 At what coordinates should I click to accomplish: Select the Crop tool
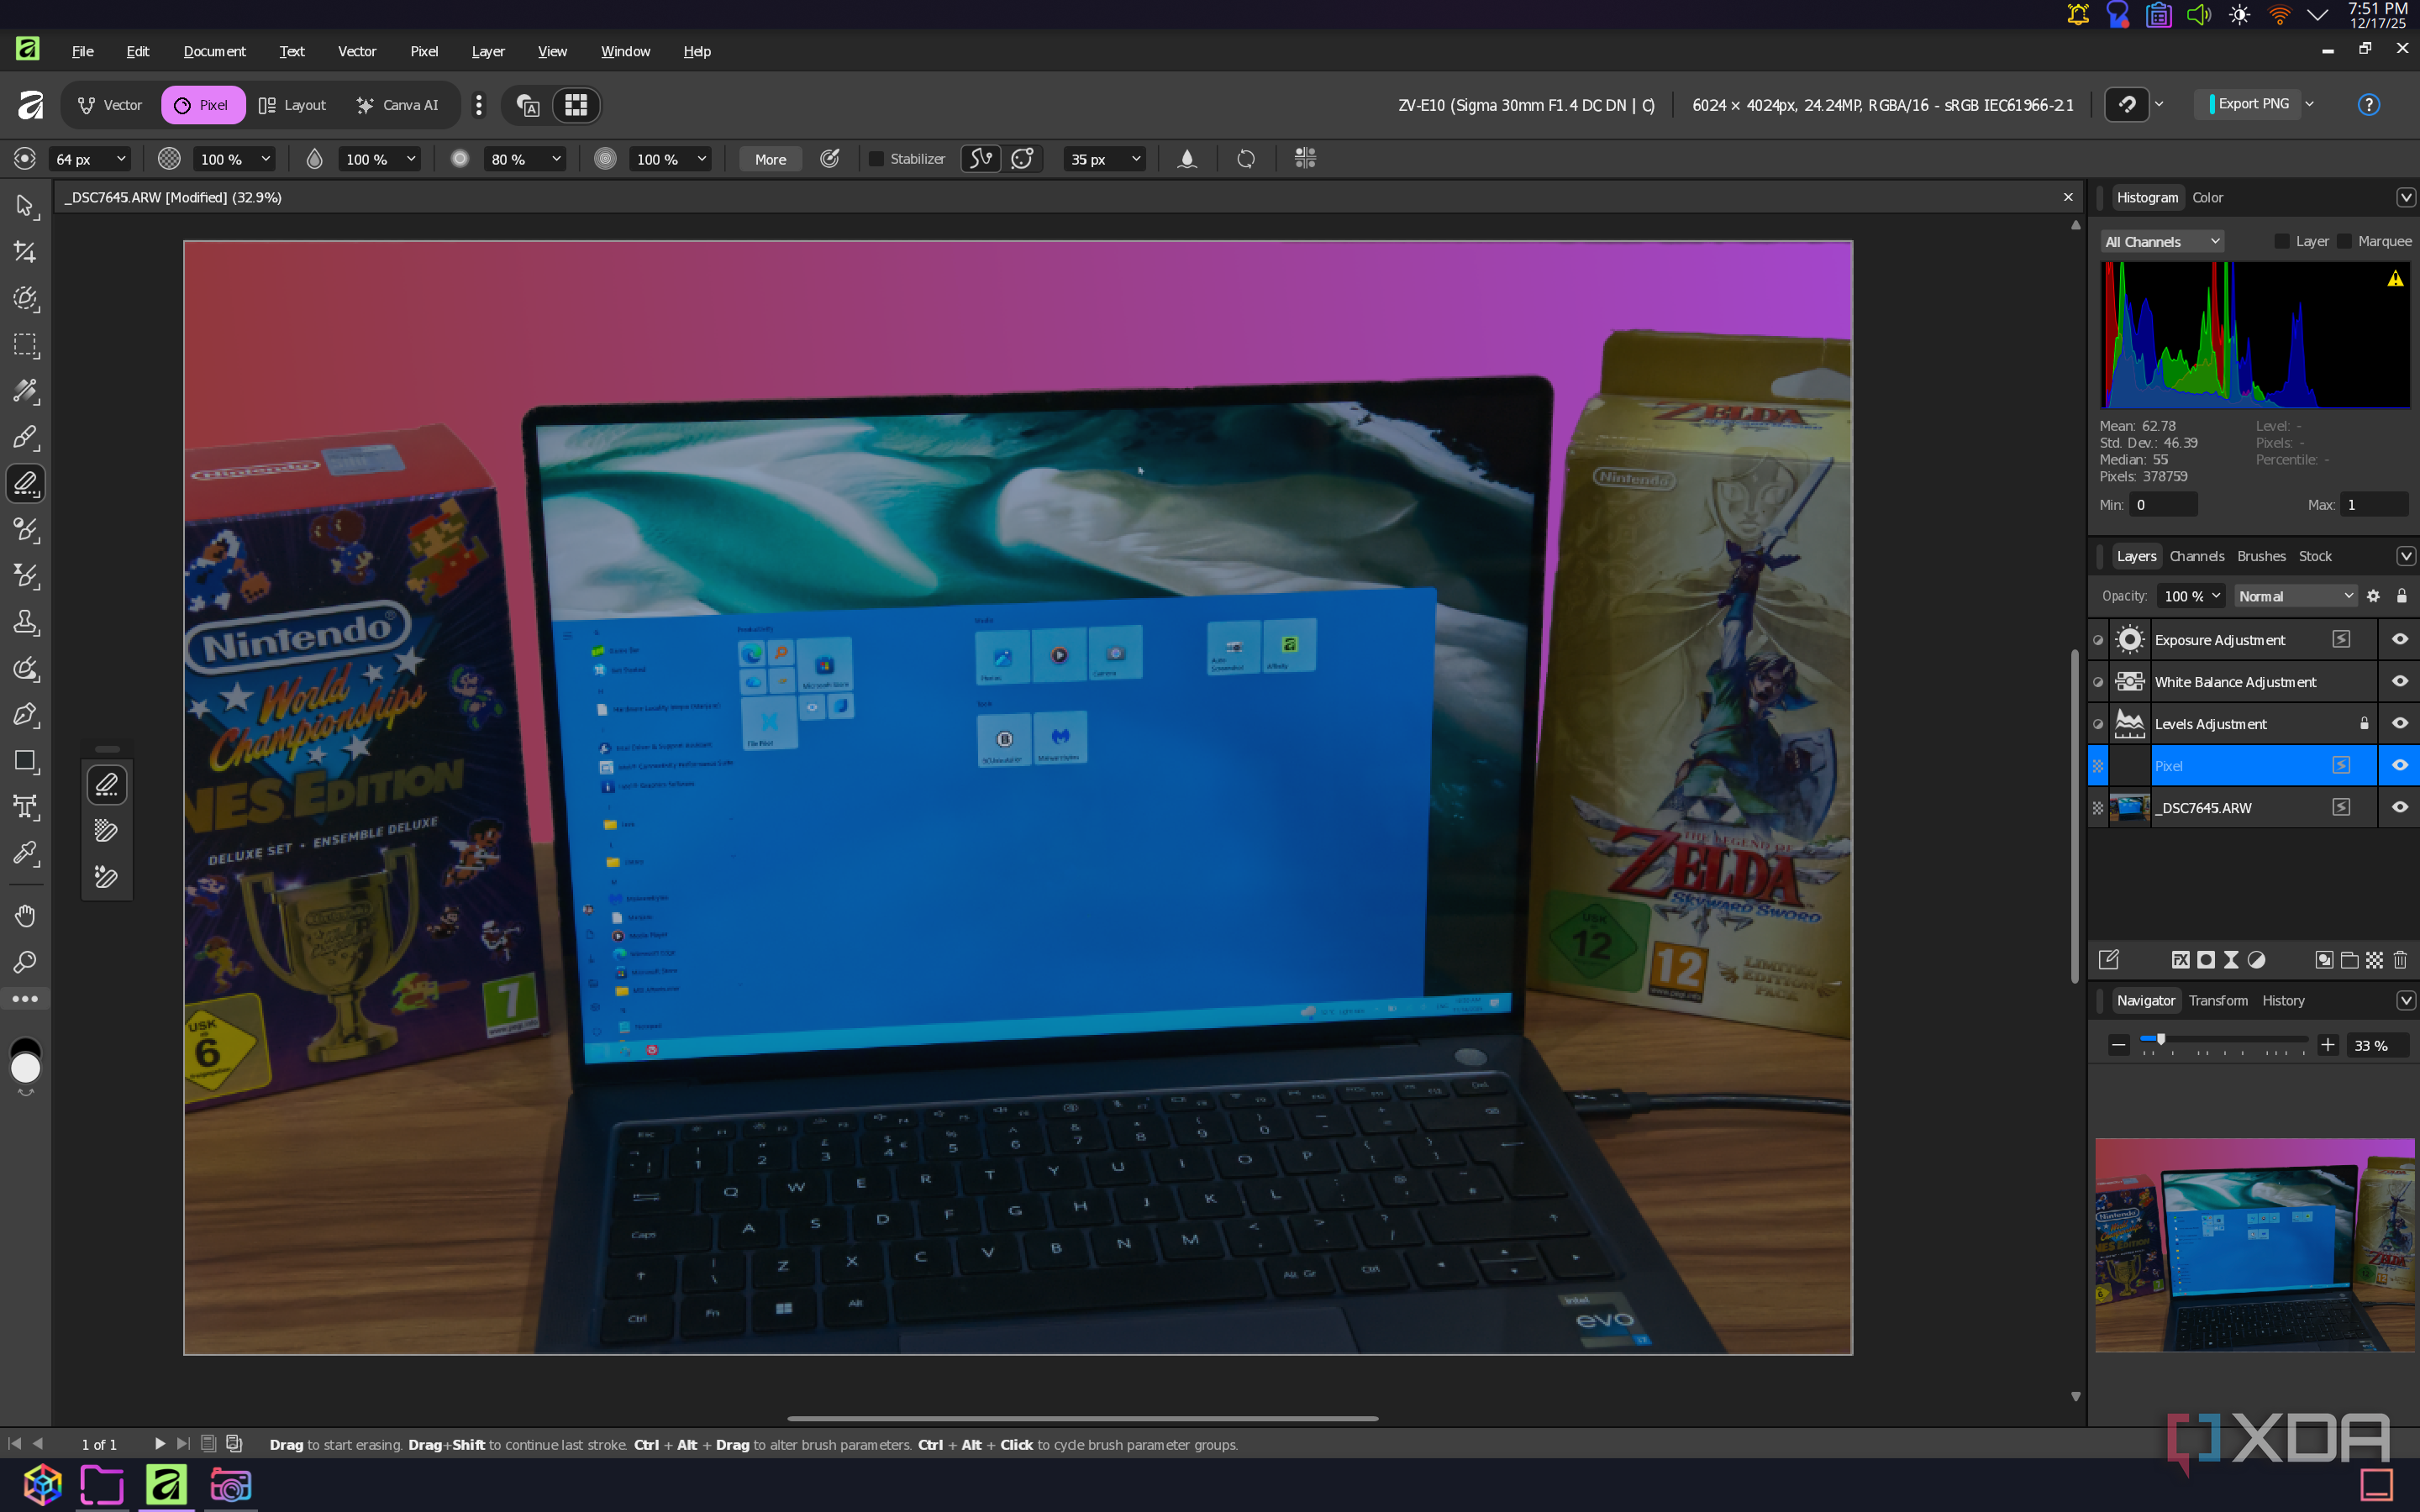(25, 252)
